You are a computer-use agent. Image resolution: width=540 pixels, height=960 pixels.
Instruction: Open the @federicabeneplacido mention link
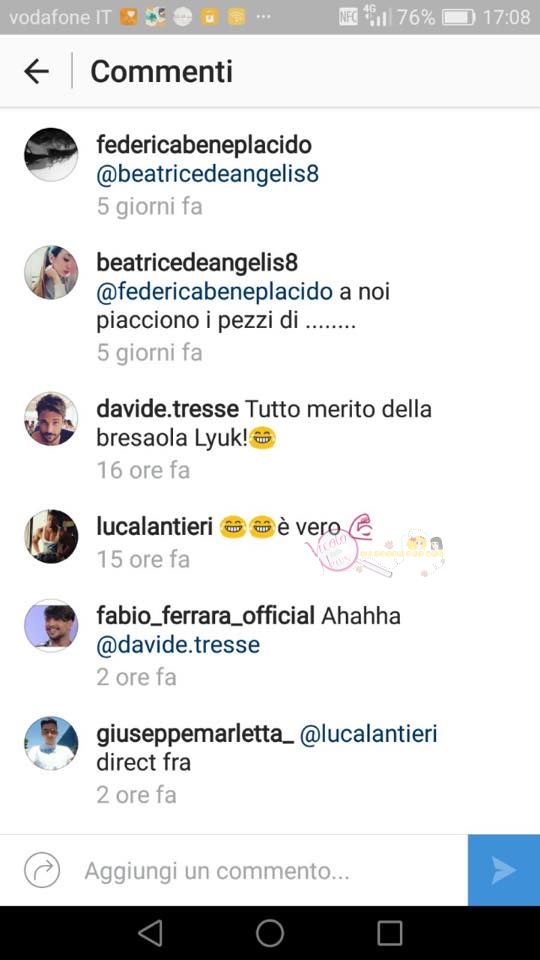point(214,292)
